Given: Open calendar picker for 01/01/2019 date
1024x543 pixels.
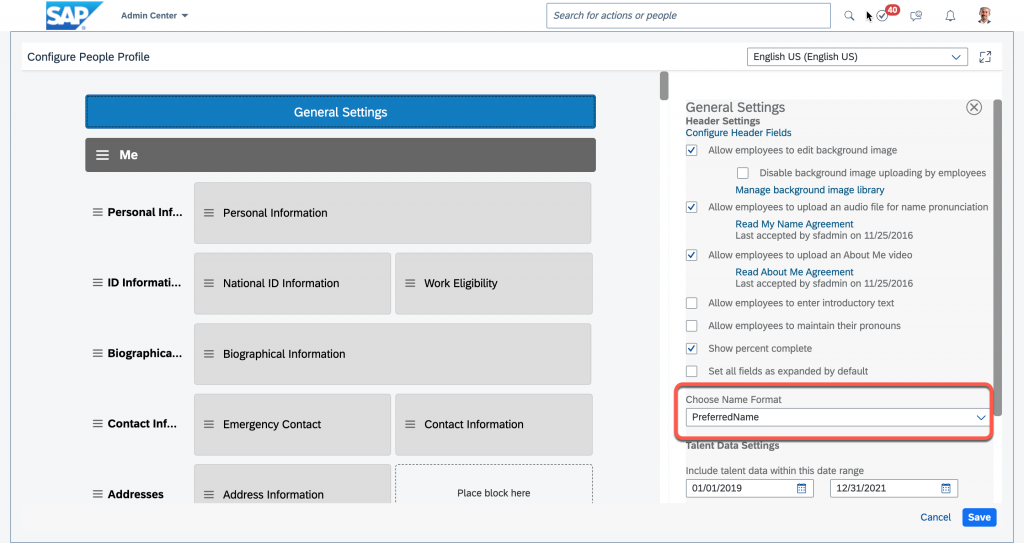Looking at the screenshot, I should pos(801,488).
